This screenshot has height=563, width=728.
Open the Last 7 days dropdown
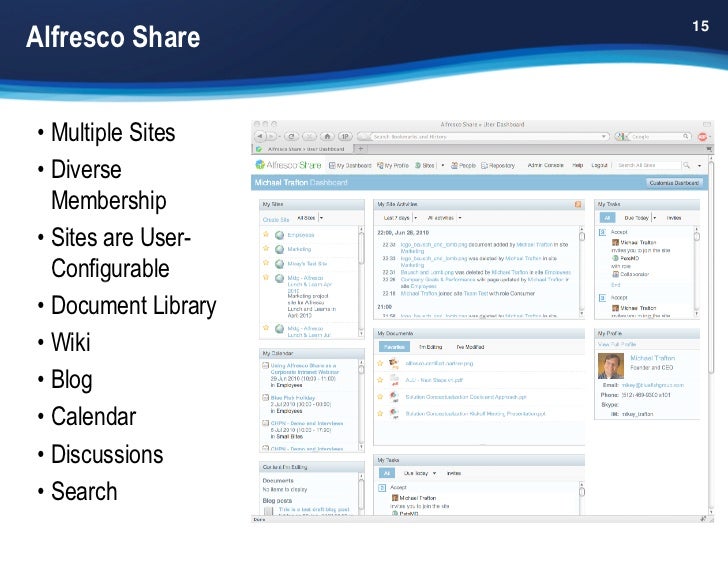[416, 218]
